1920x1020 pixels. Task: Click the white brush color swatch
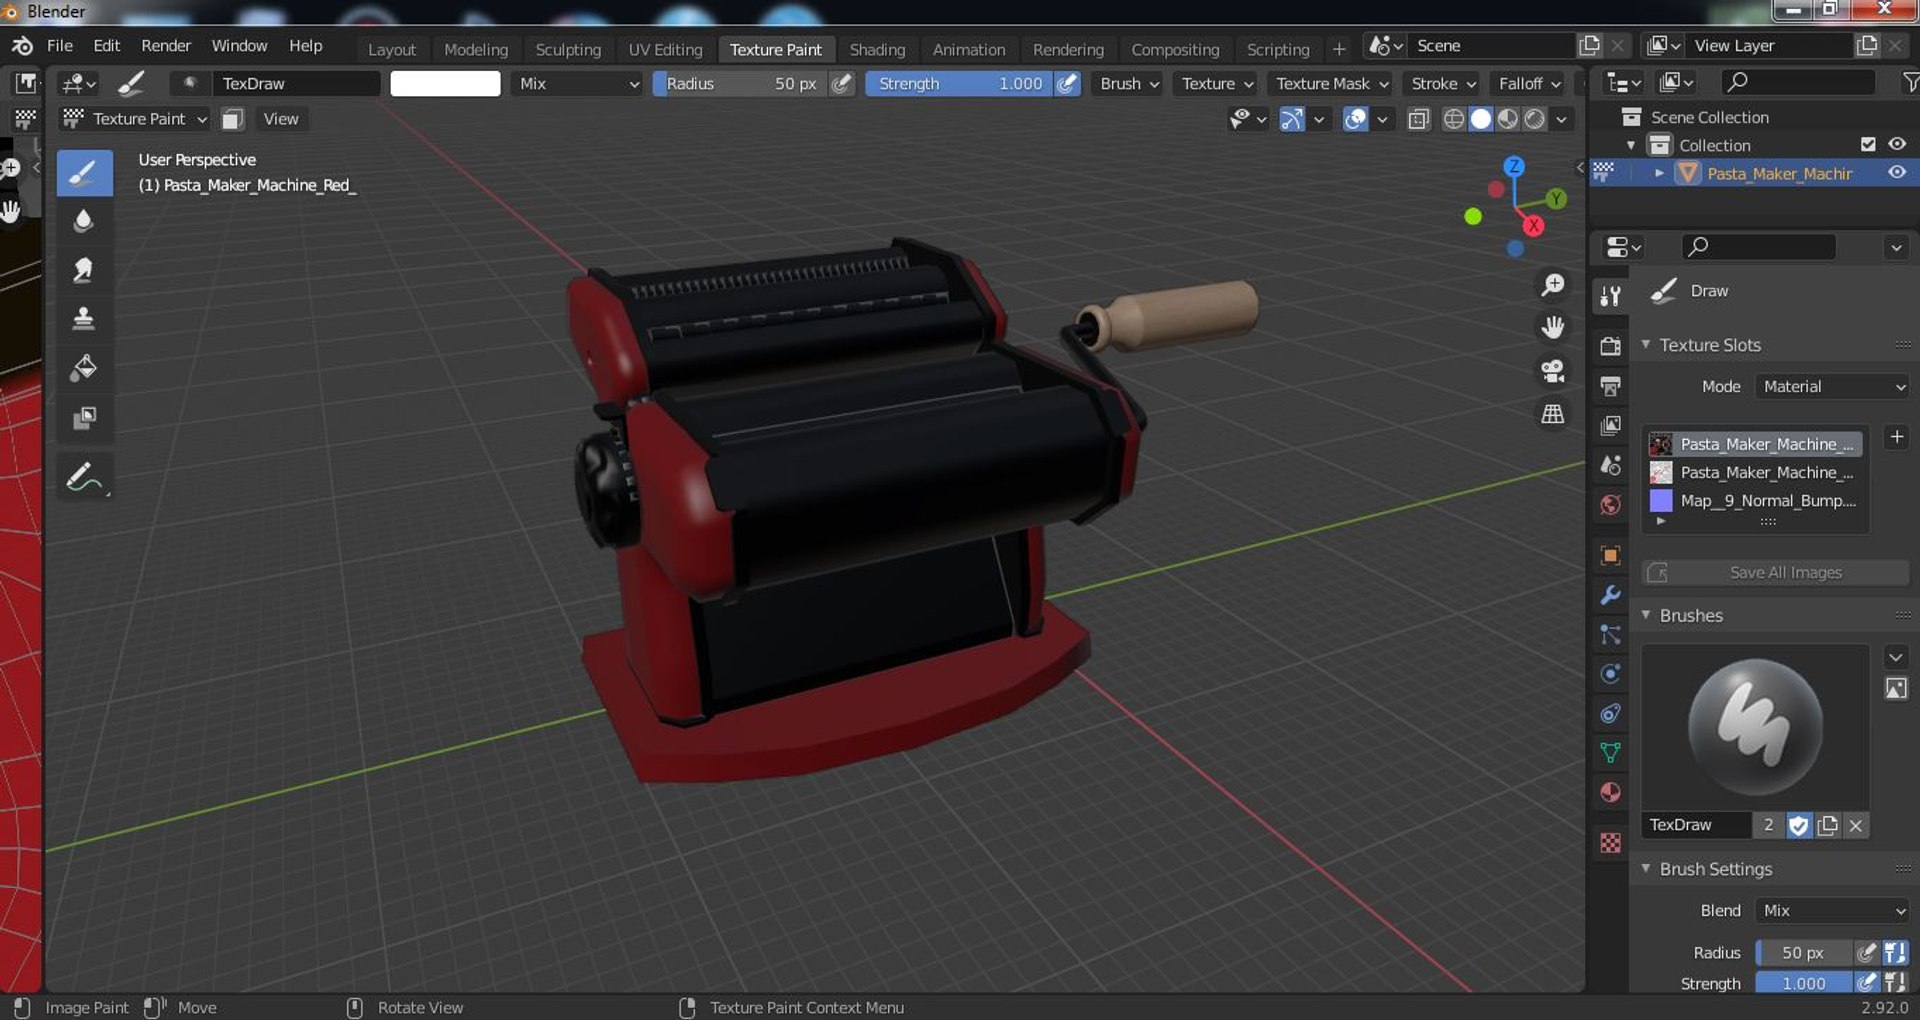click(x=445, y=83)
